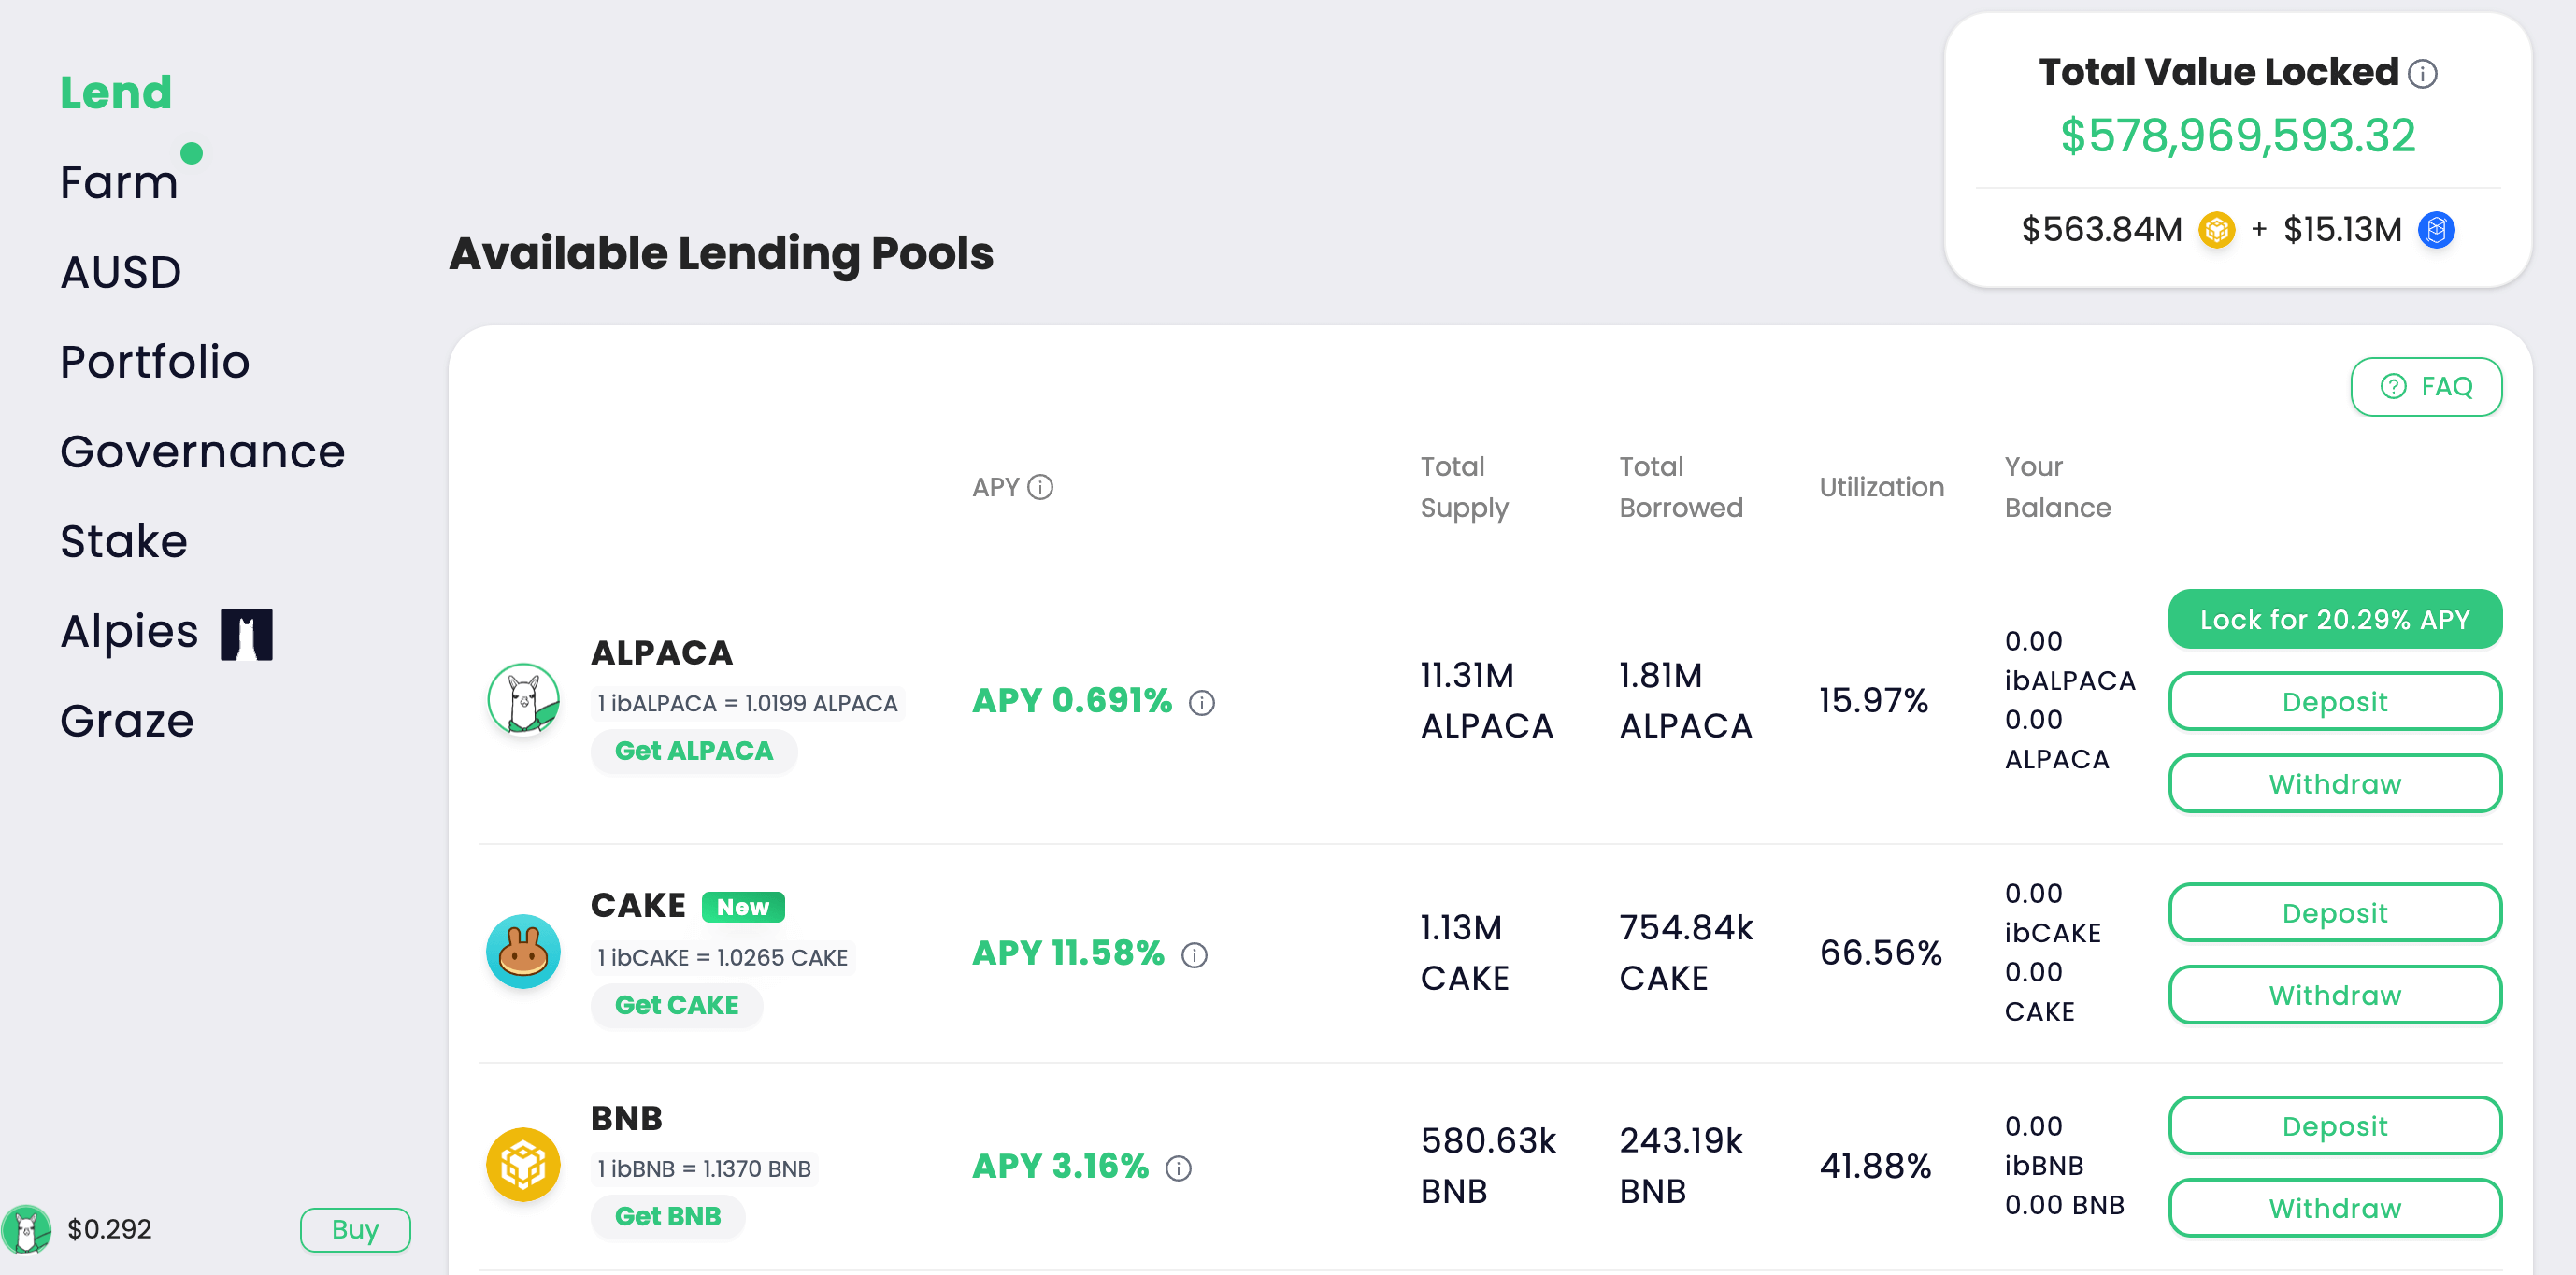2576x1275 pixels.
Task: Click the info icon beside APY 0.691%
Action: 1201,703
